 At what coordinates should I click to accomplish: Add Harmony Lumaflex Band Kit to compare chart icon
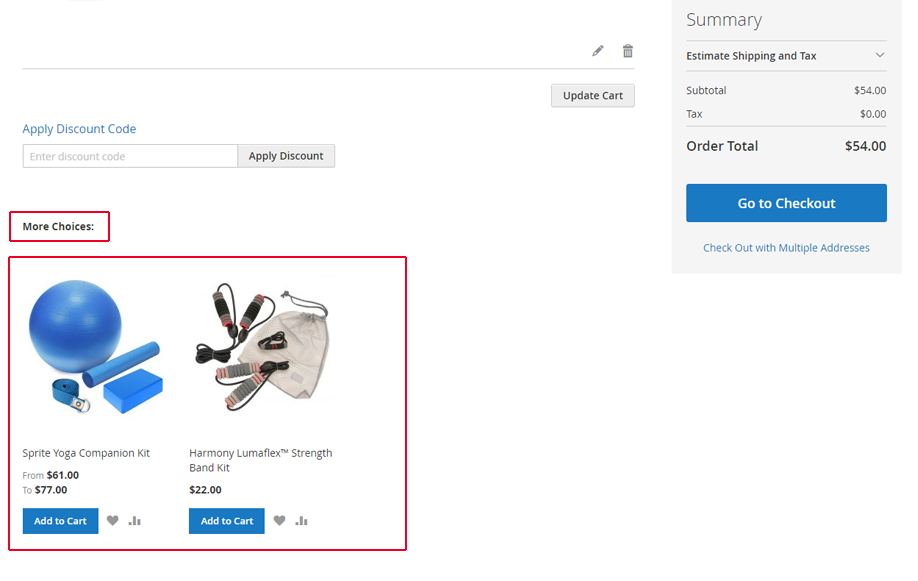coord(302,520)
